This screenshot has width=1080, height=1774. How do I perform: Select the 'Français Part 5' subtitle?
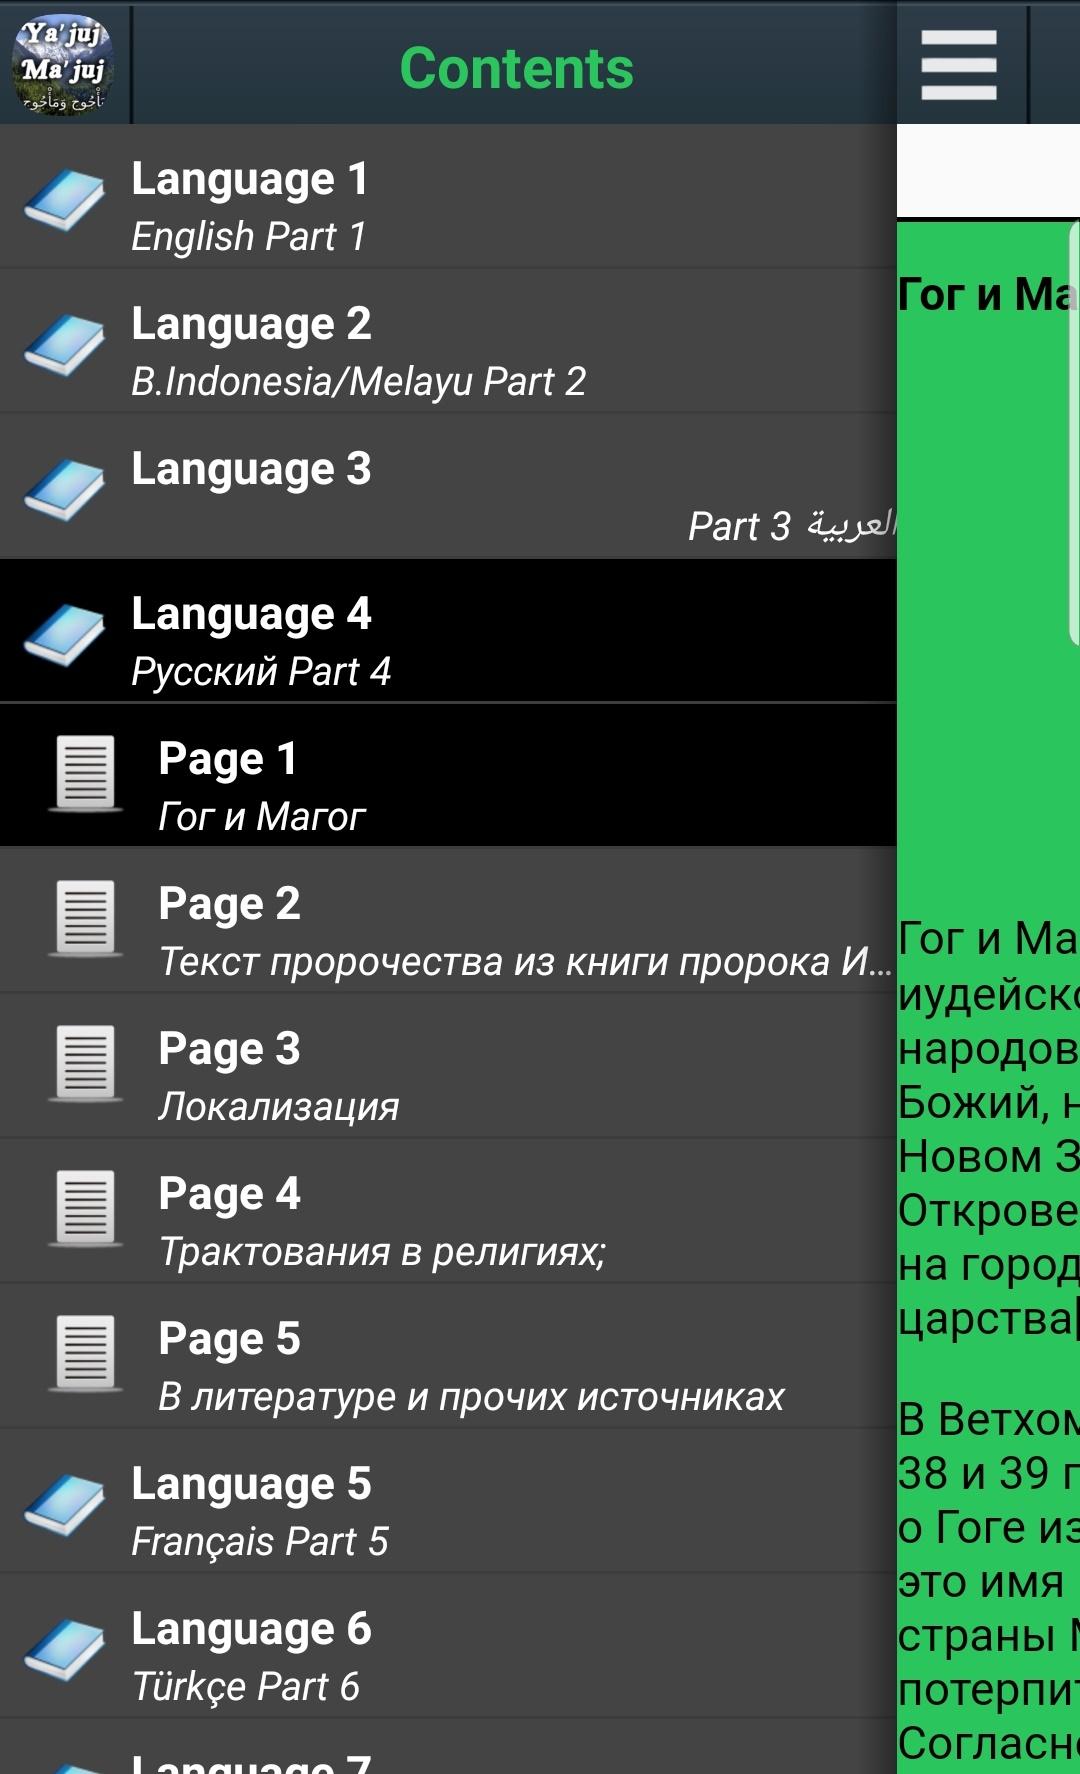click(x=260, y=1542)
